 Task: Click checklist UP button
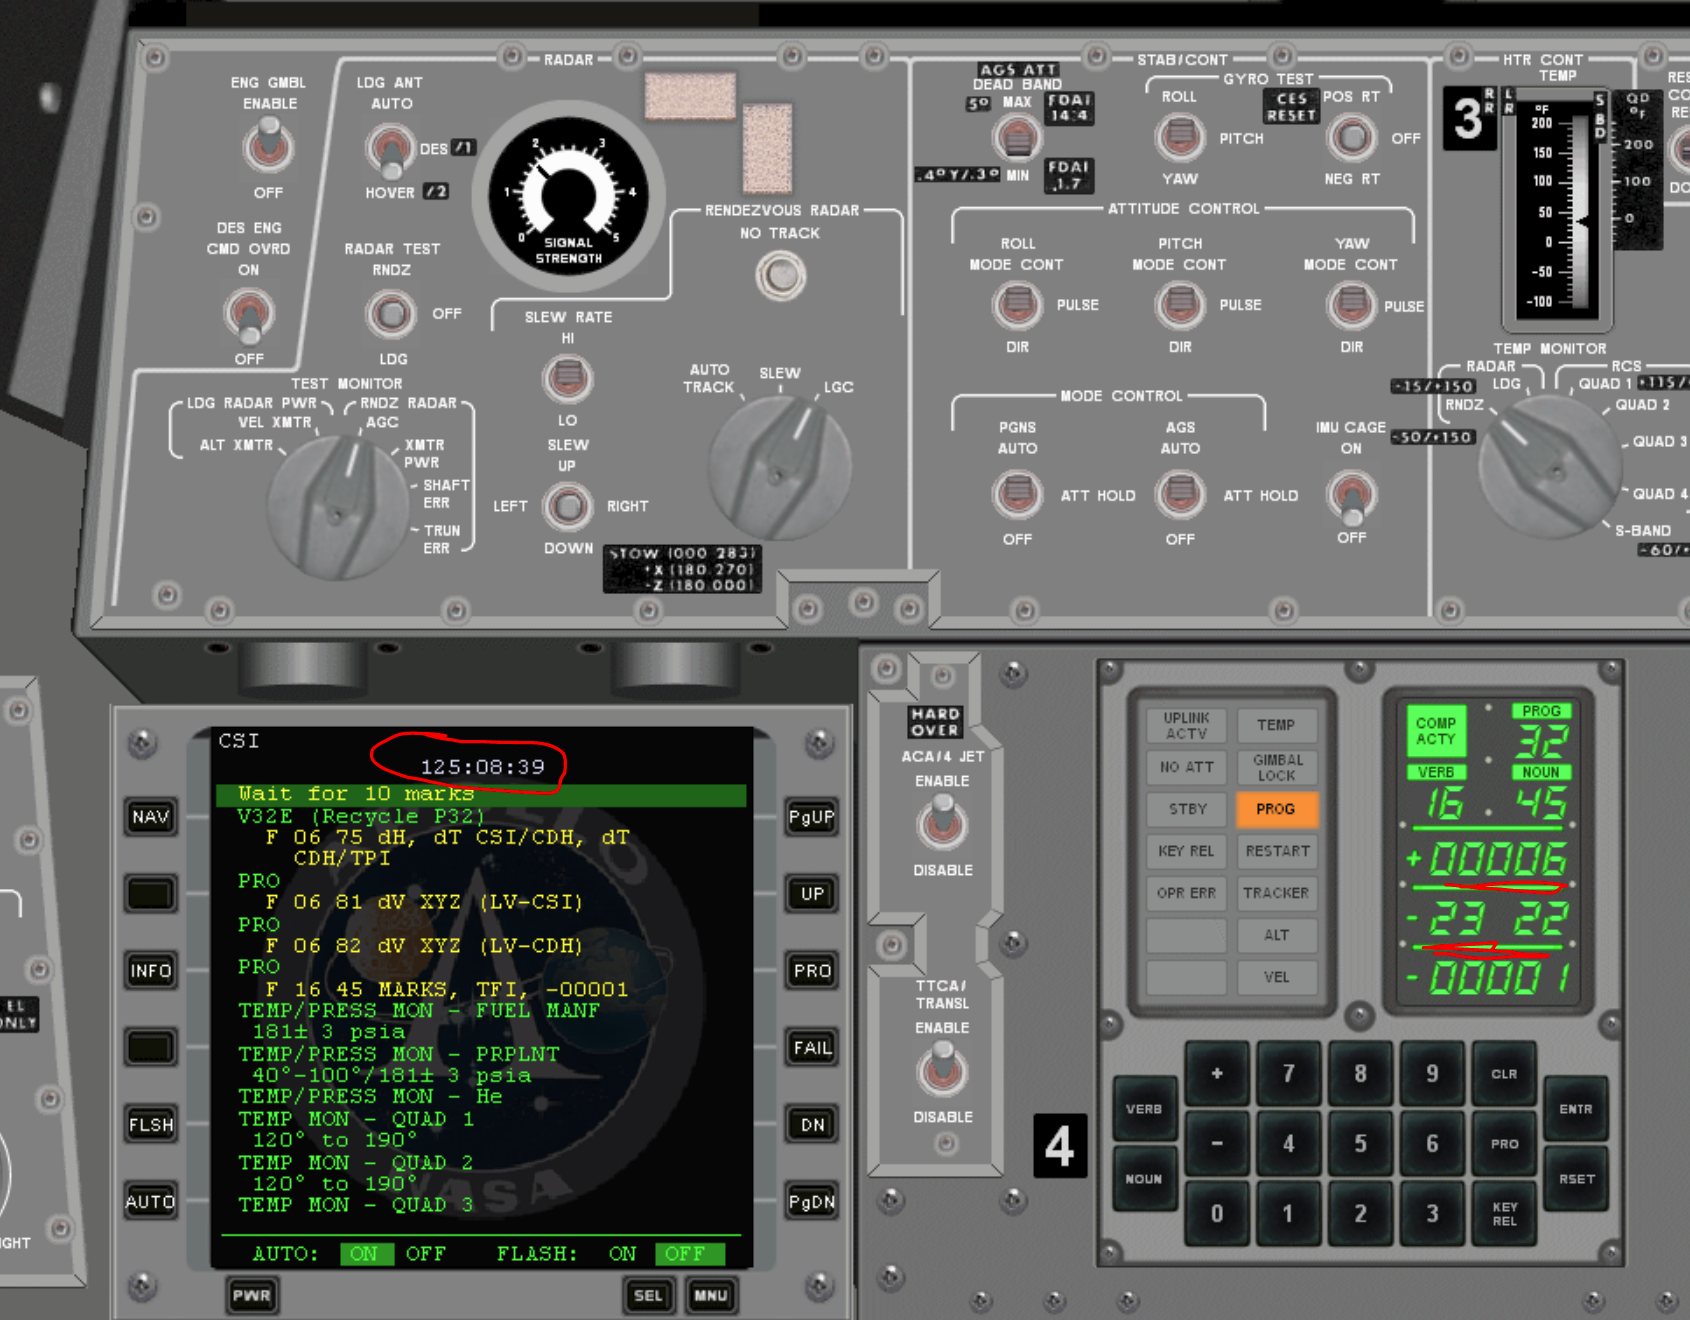[x=812, y=894]
